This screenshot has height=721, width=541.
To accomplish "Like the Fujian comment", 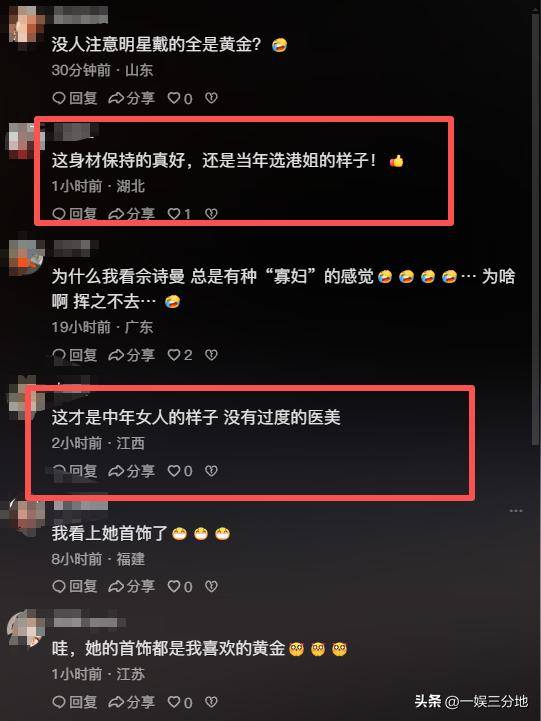I will point(180,586).
